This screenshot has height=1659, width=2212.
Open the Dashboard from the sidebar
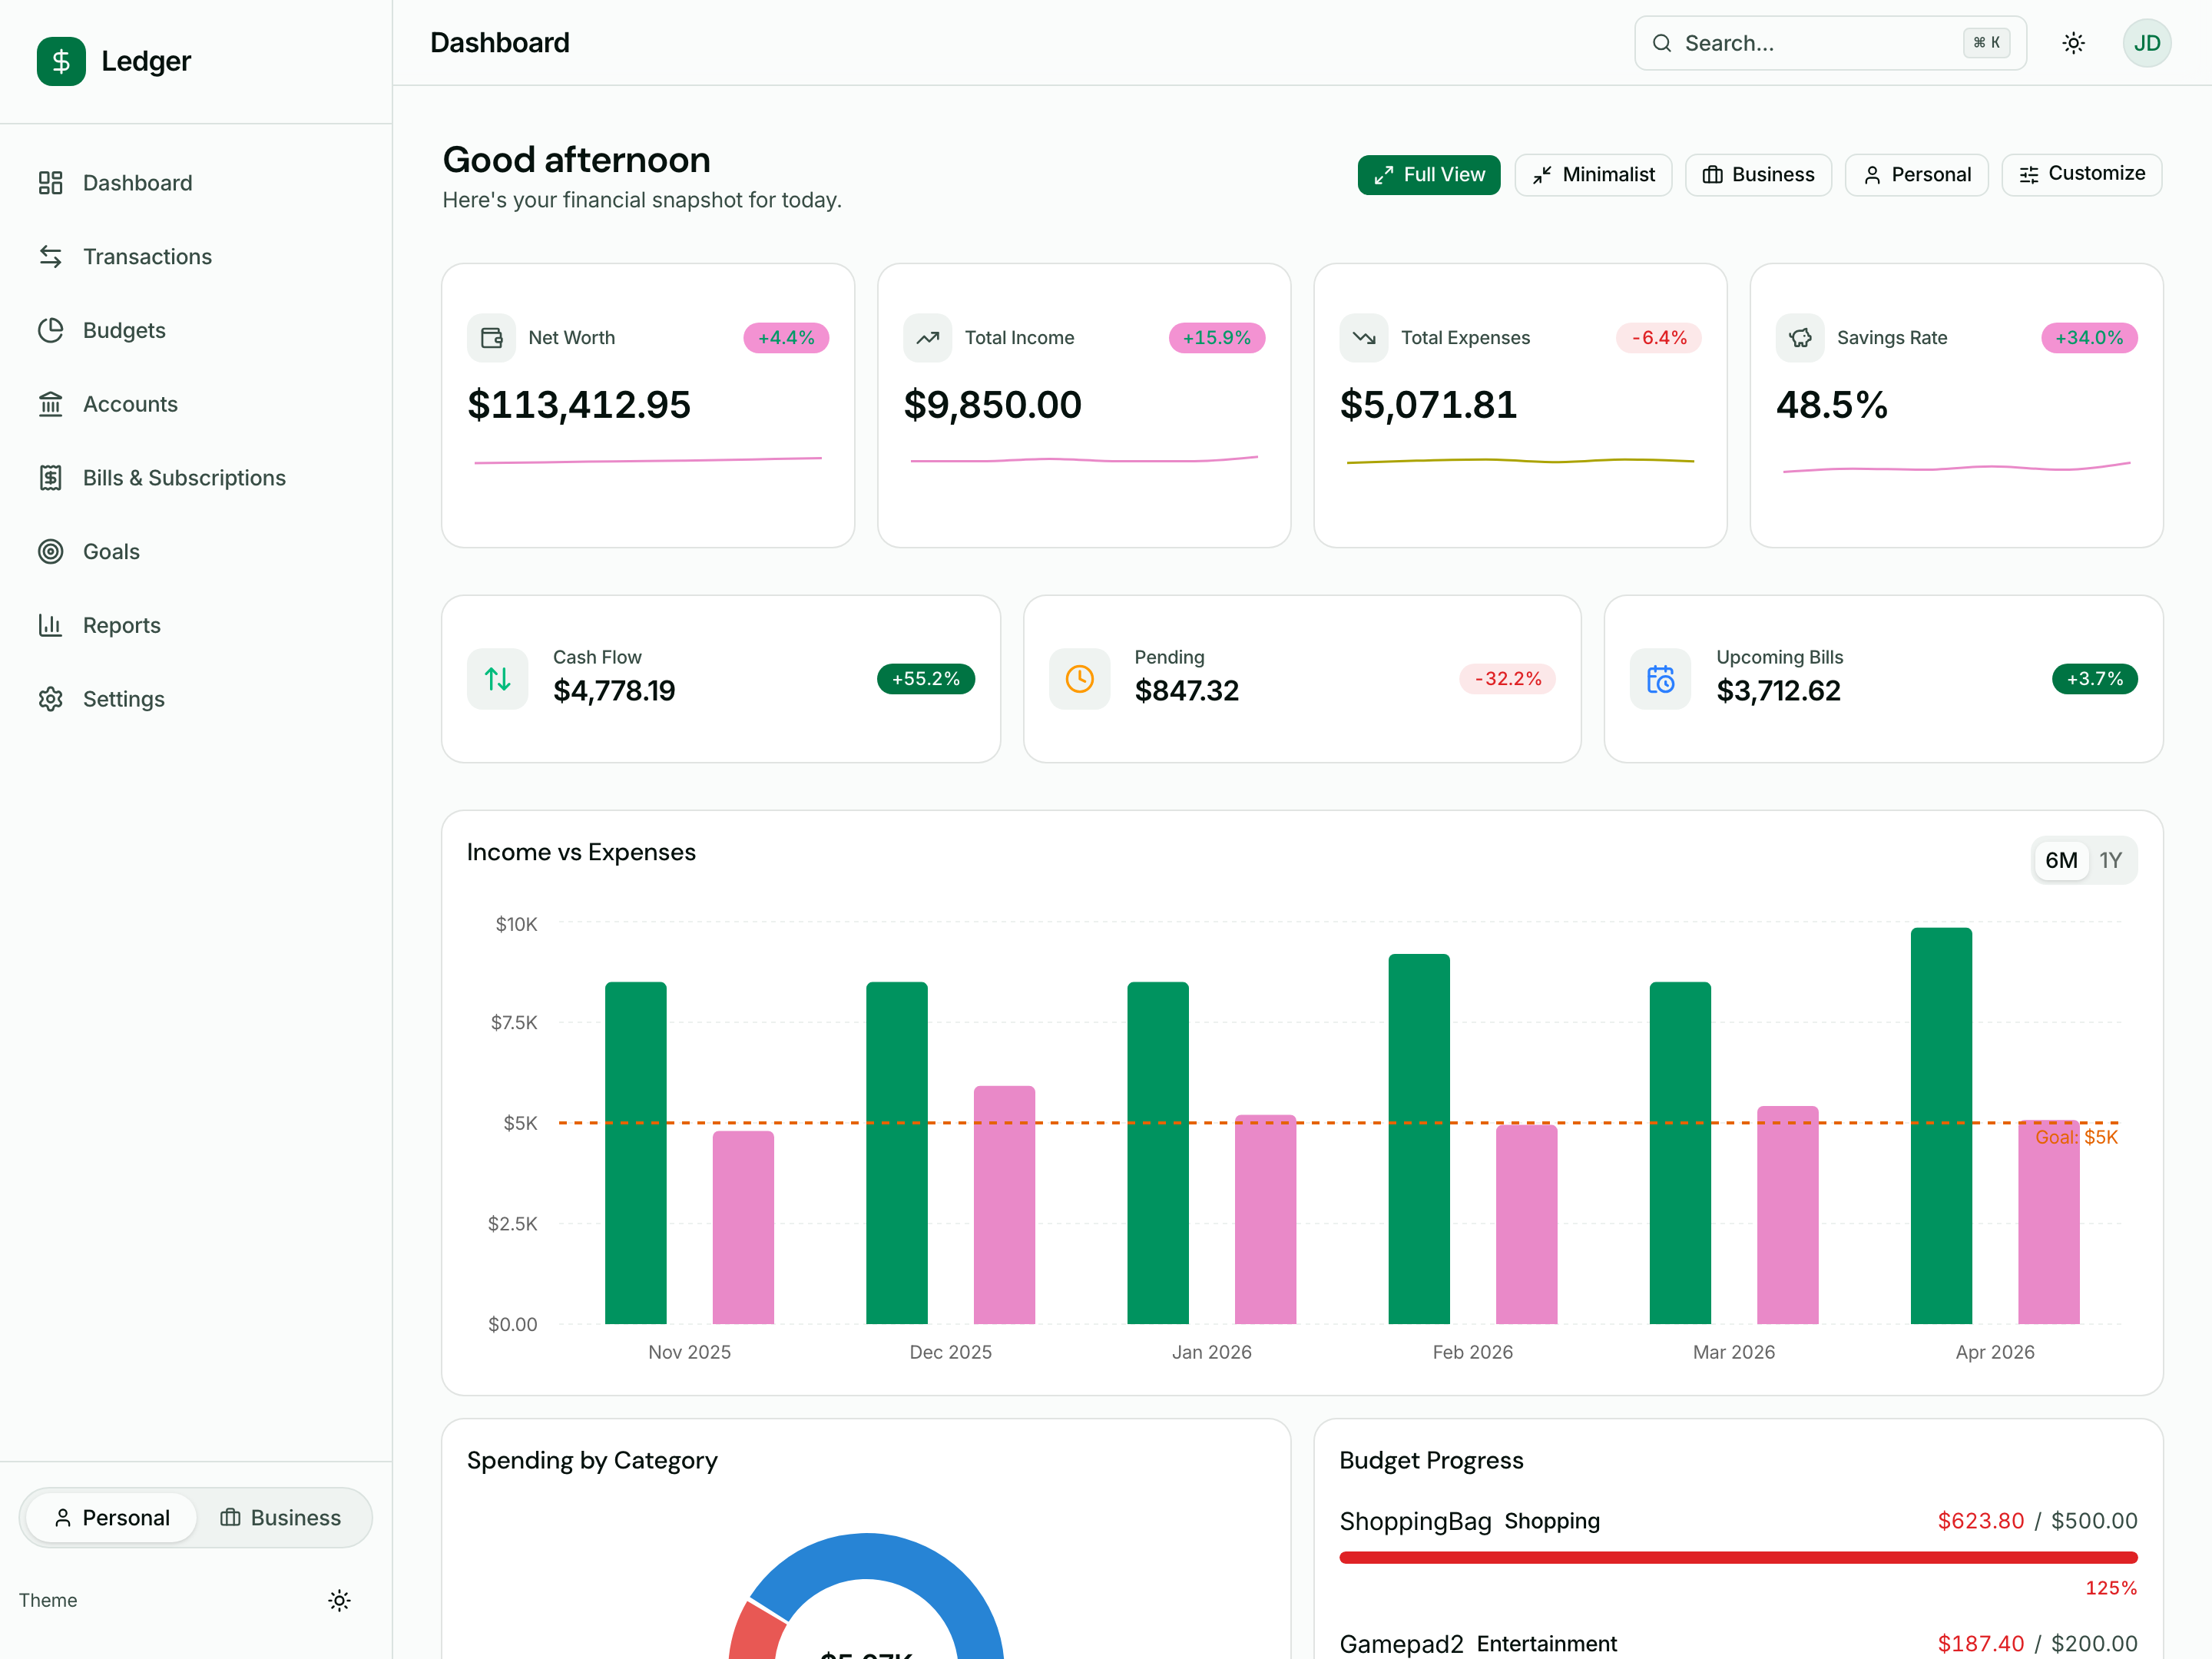click(137, 182)
